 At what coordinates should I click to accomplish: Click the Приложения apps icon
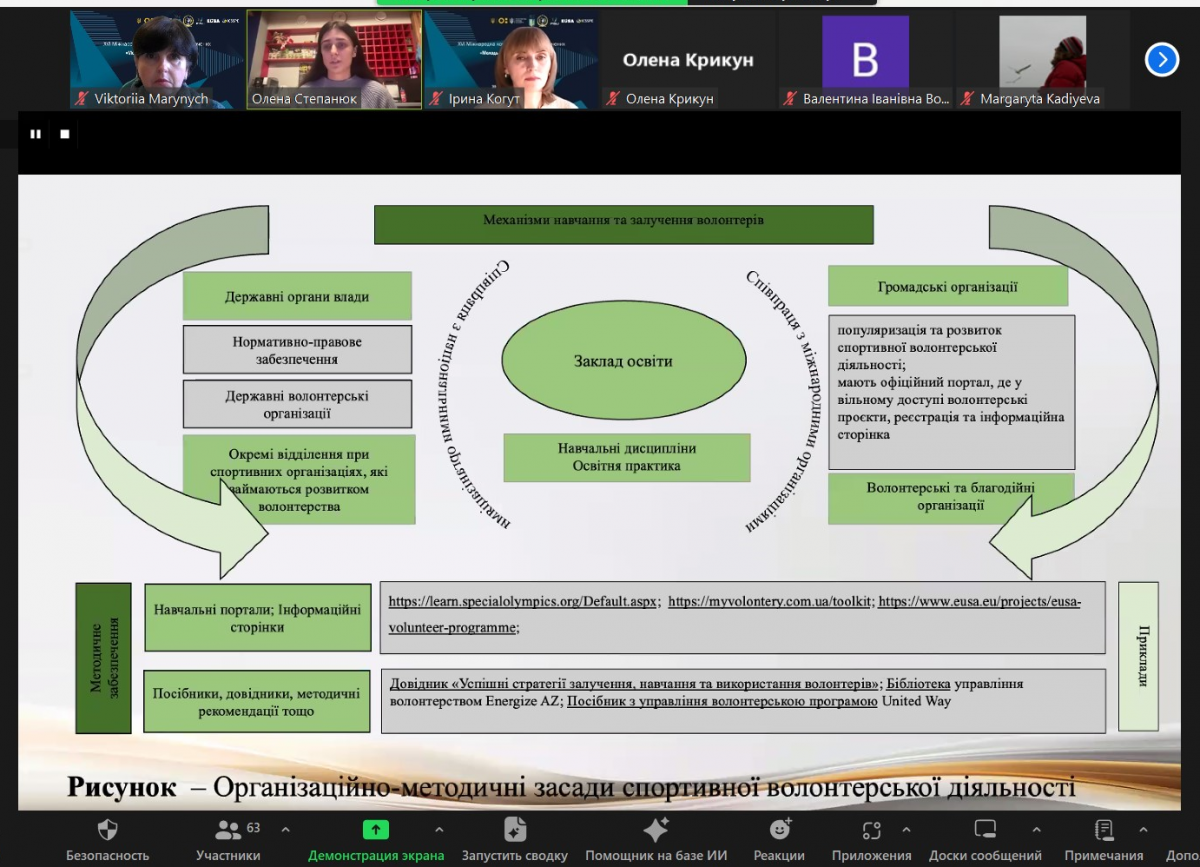(x=872, y=830)
